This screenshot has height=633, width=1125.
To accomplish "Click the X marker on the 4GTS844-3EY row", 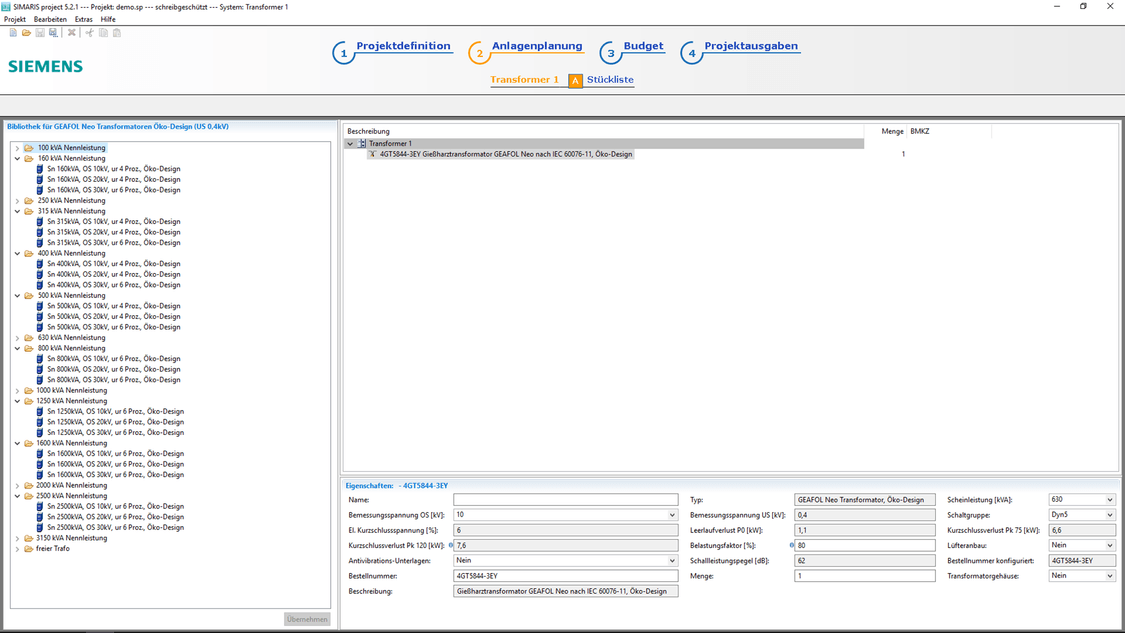I will 372,154.
